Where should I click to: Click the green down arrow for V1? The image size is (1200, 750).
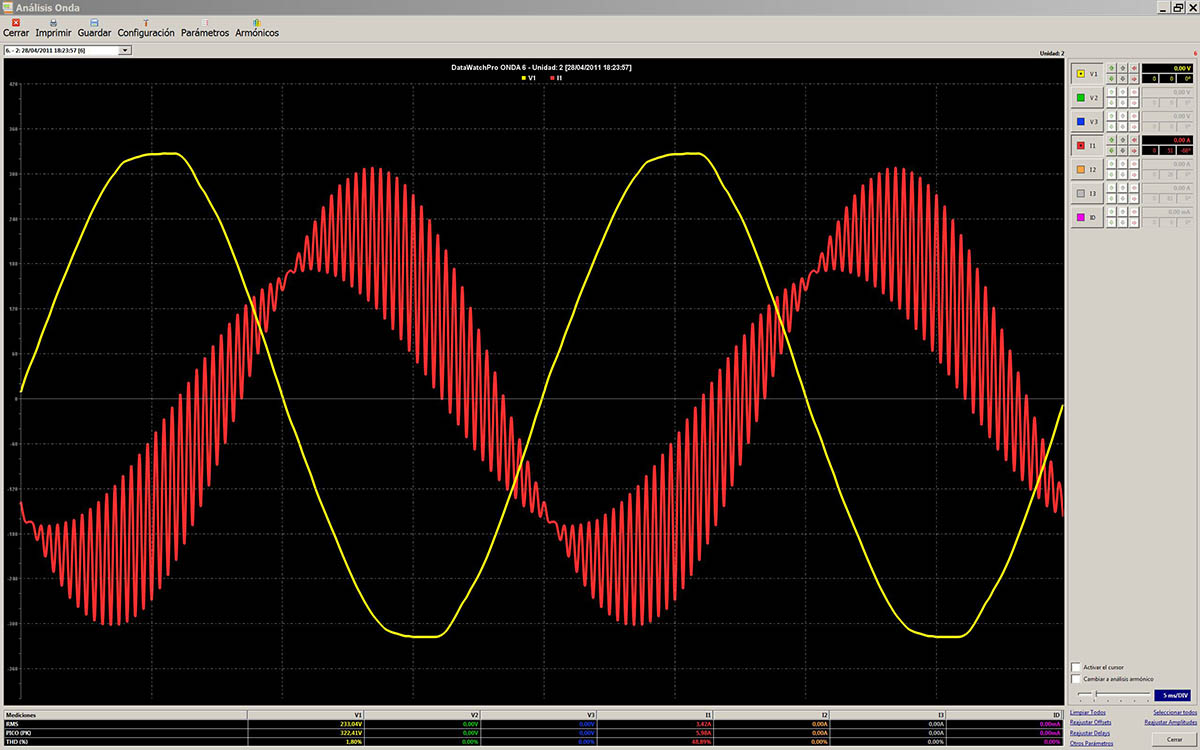tap(1111, 79)
